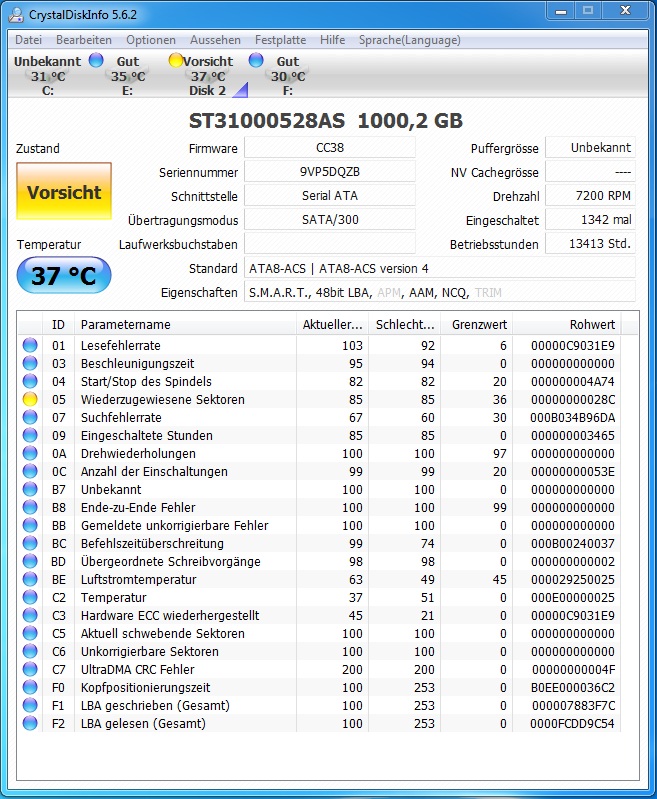Click the orb for Kopfpositionierungszeit

click(x=30, y=687)
